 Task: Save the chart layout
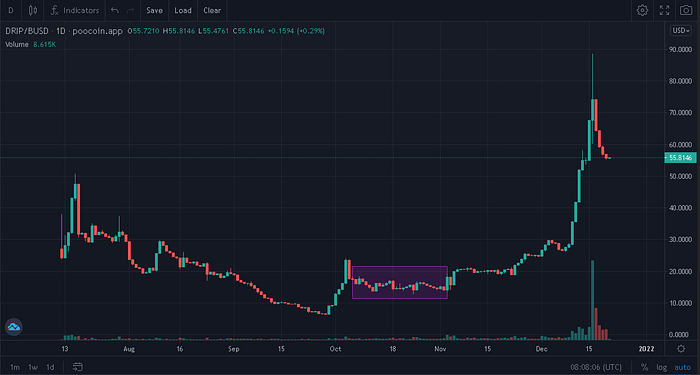click(154, 10)
